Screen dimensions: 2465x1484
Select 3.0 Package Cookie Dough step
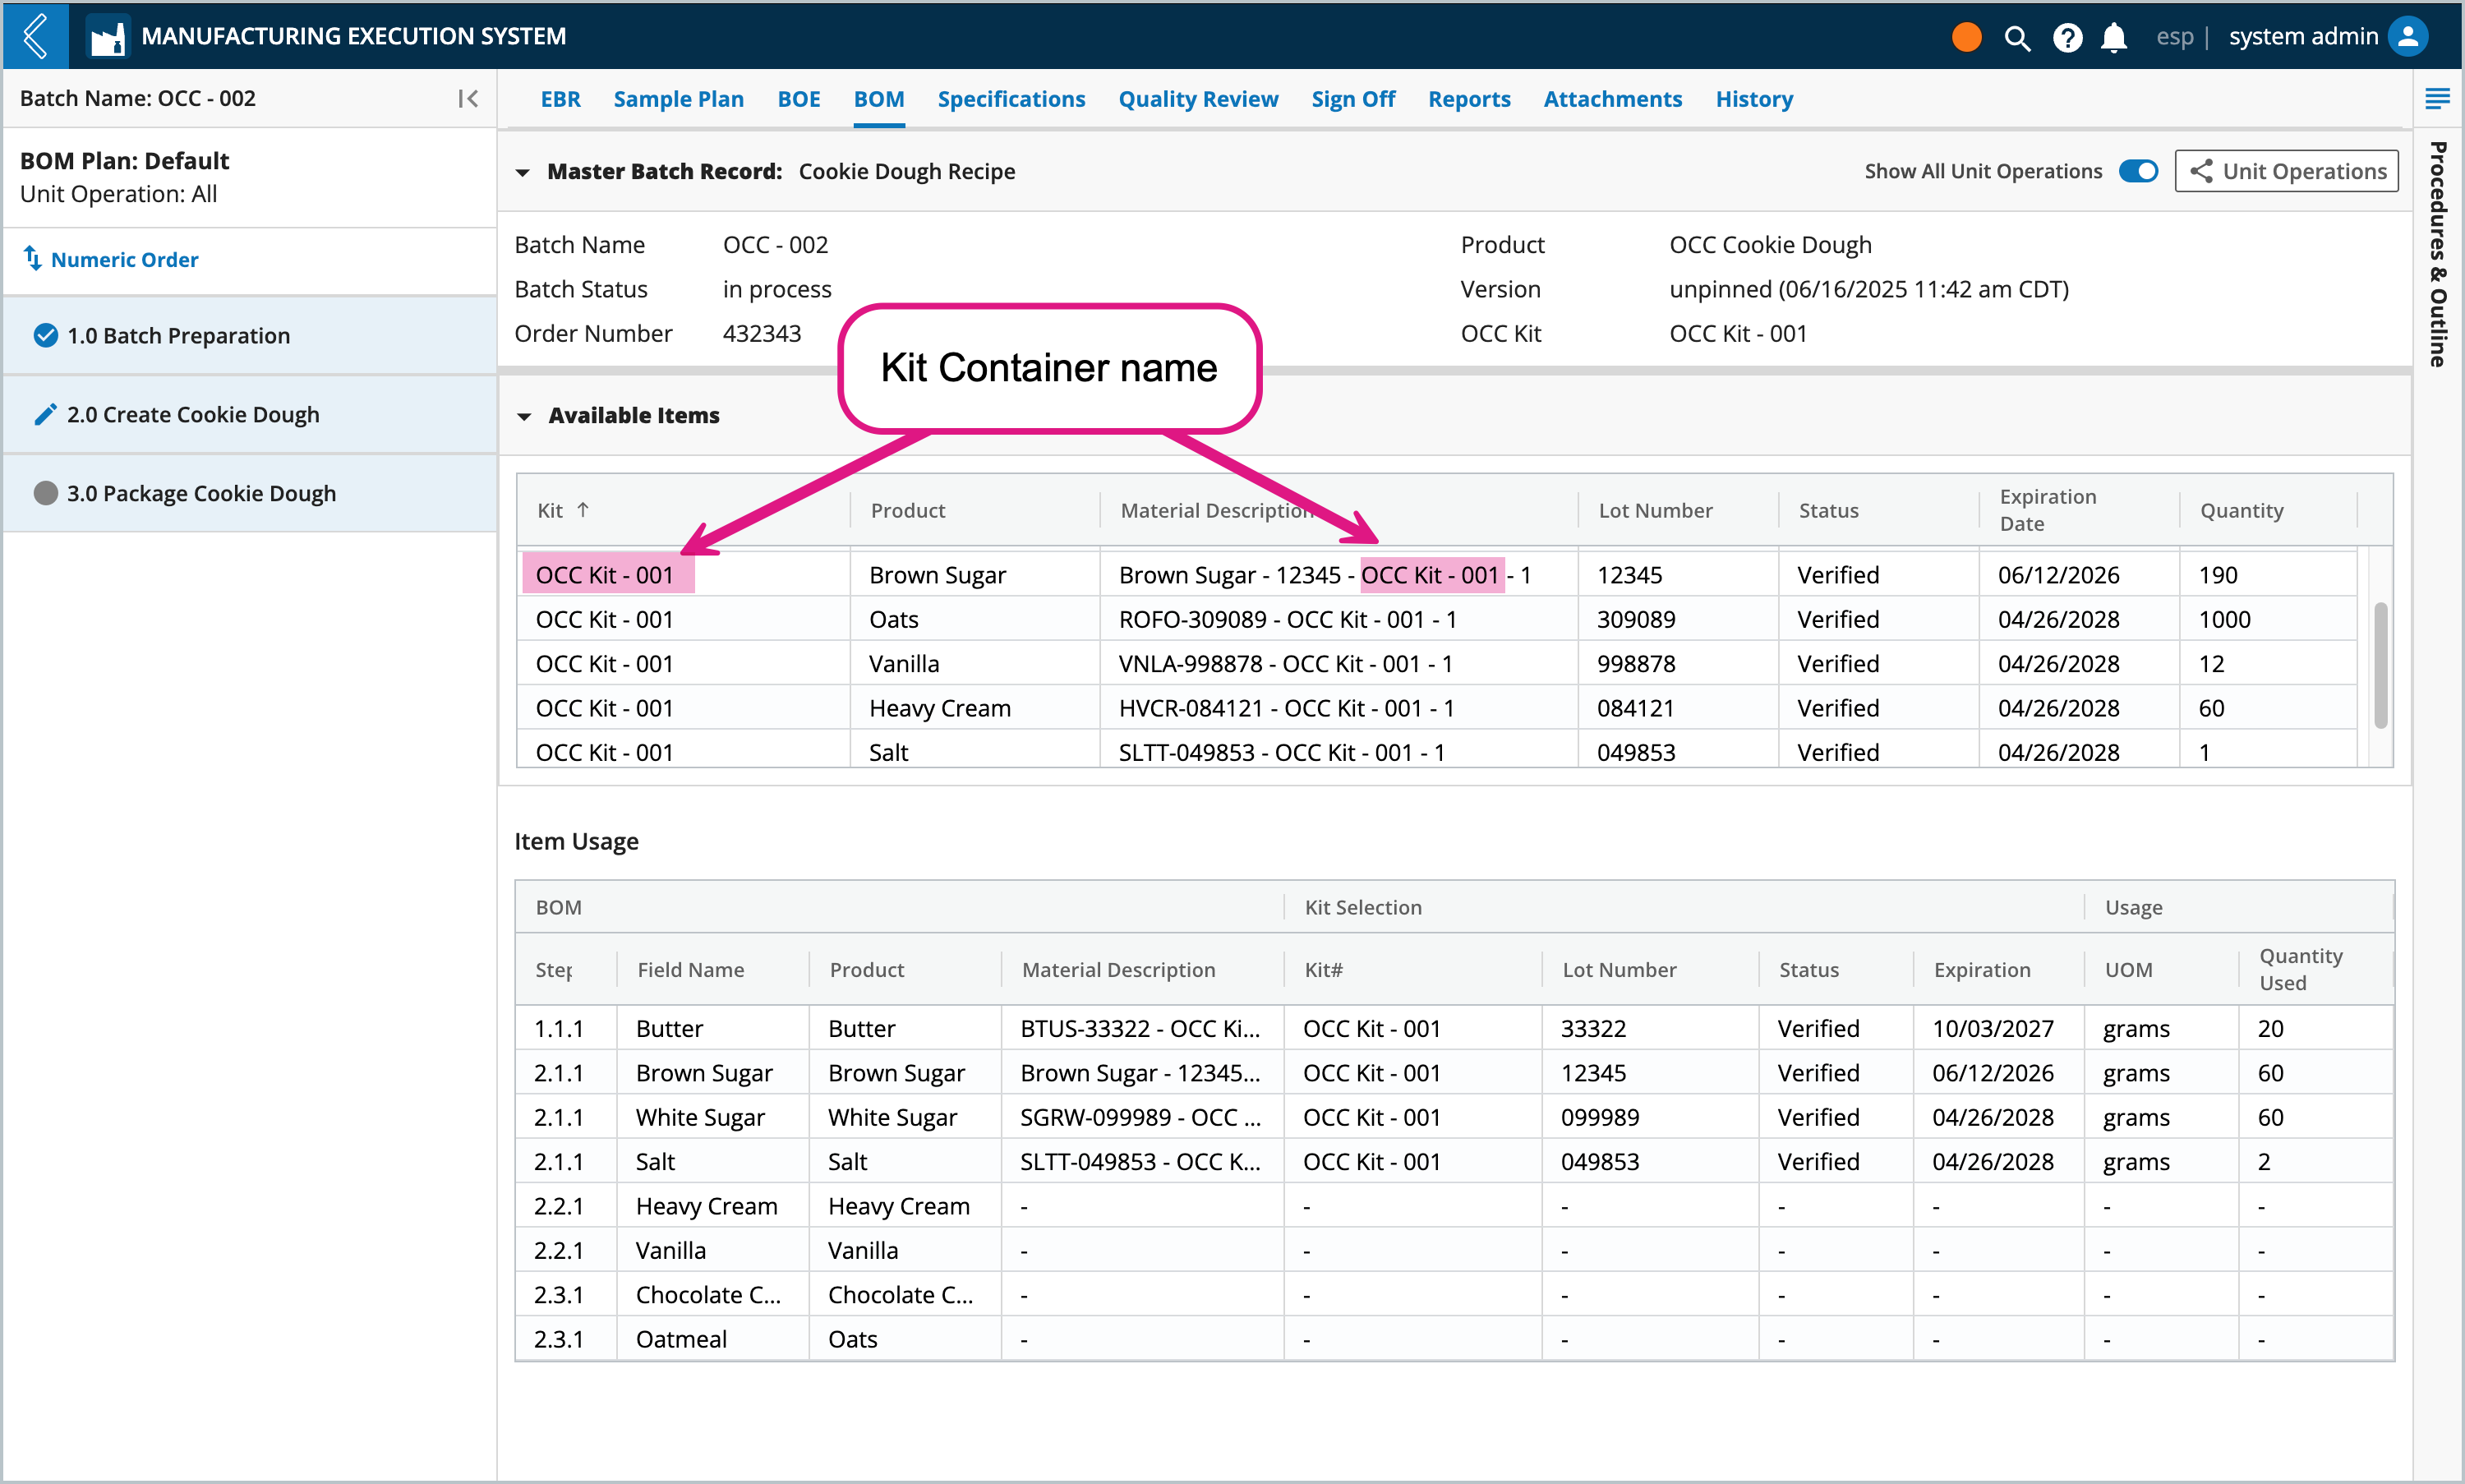(250, 493)
